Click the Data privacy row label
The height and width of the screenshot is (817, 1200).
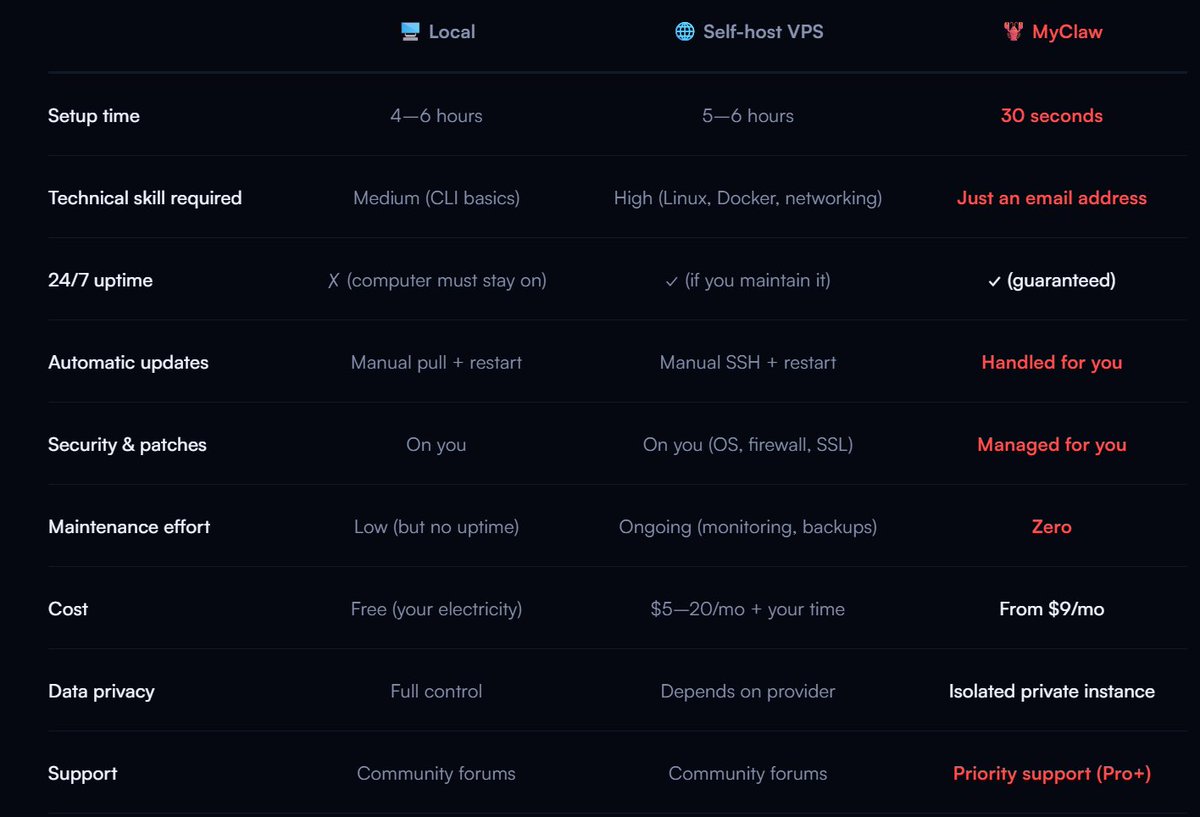pyautogui.click(x=101, y=692)
